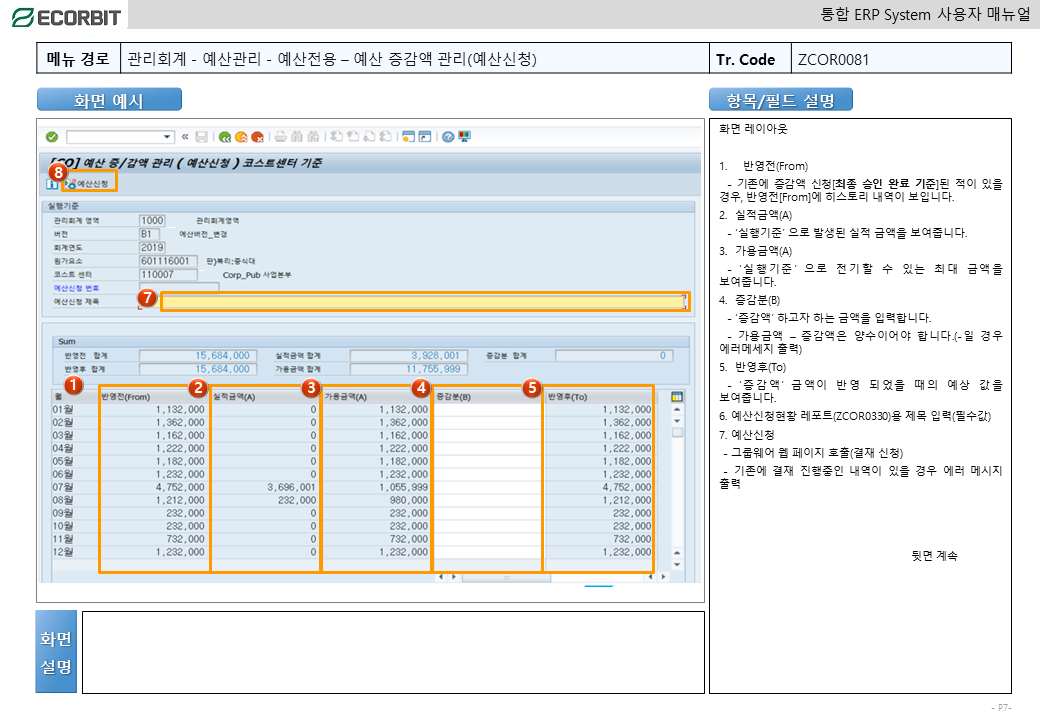Click the Customize Local Layout monitor icon

pos(465,137)
